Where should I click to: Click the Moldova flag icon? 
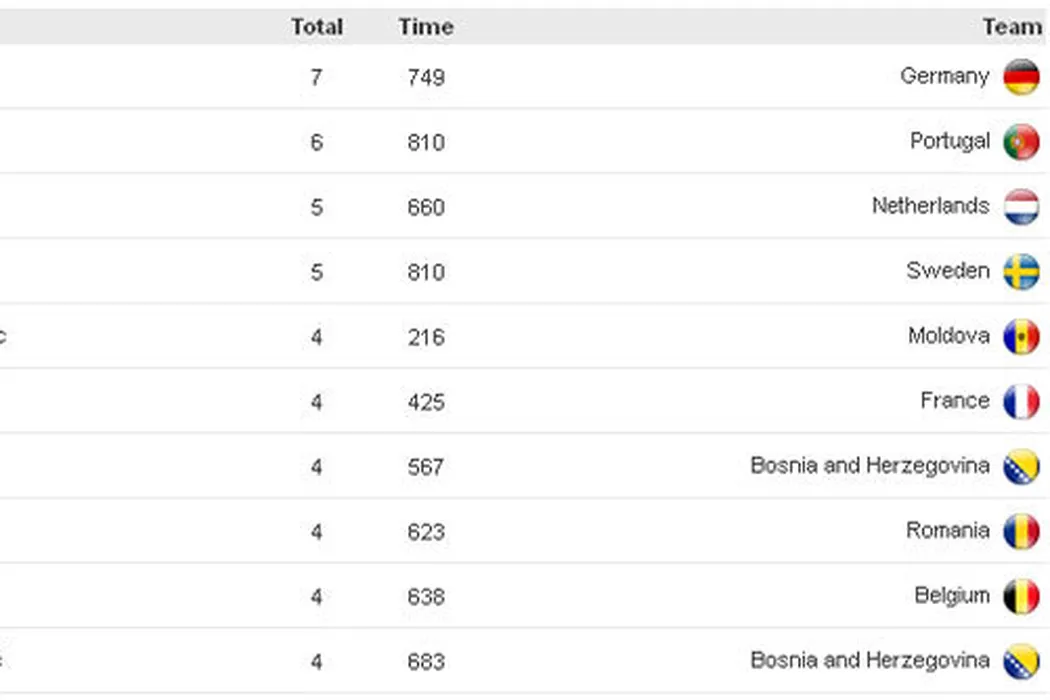click(1021, 337)
